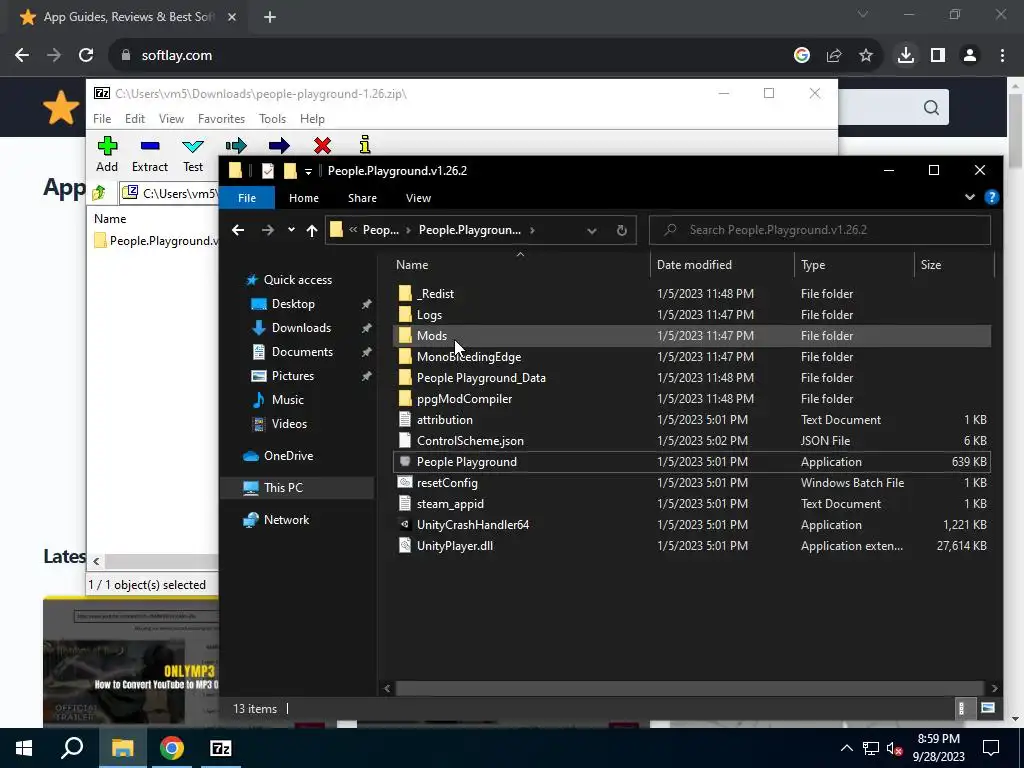Select resetConfig batch file
This screenshot has height=768, width=1024.
pyautogui.click(x=692, y=483)
